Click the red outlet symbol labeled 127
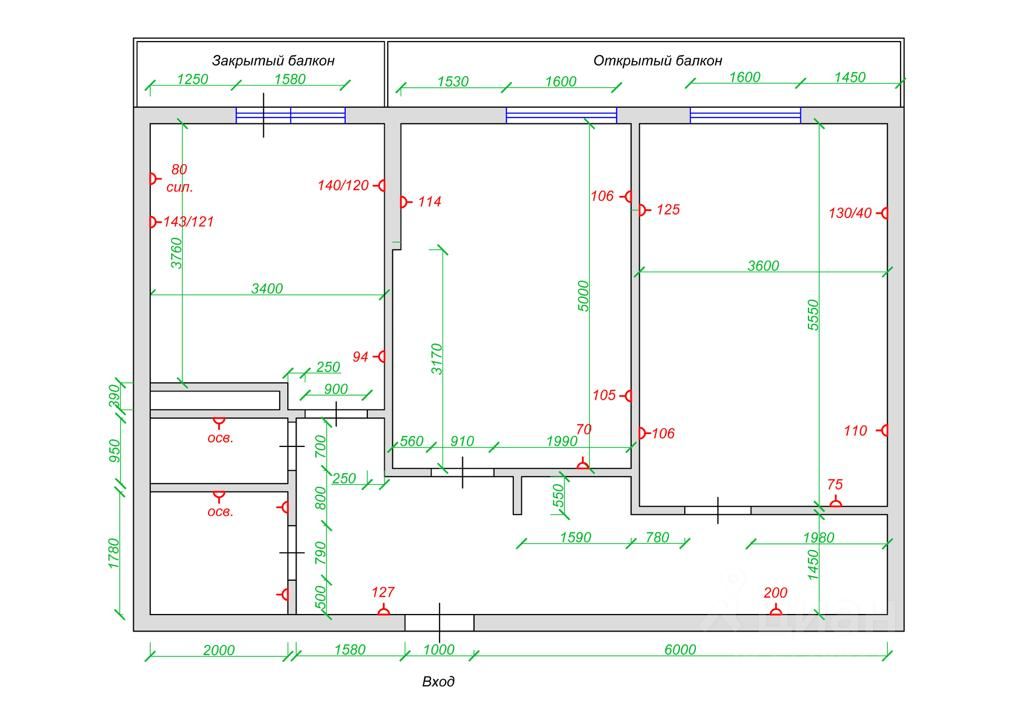 click(383, 611)
